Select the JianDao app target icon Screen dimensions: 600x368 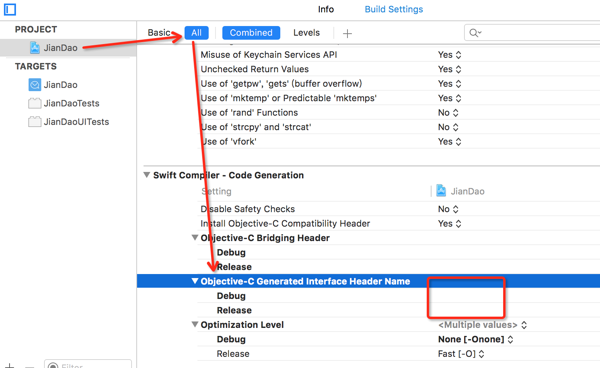[x=34, y=85]
